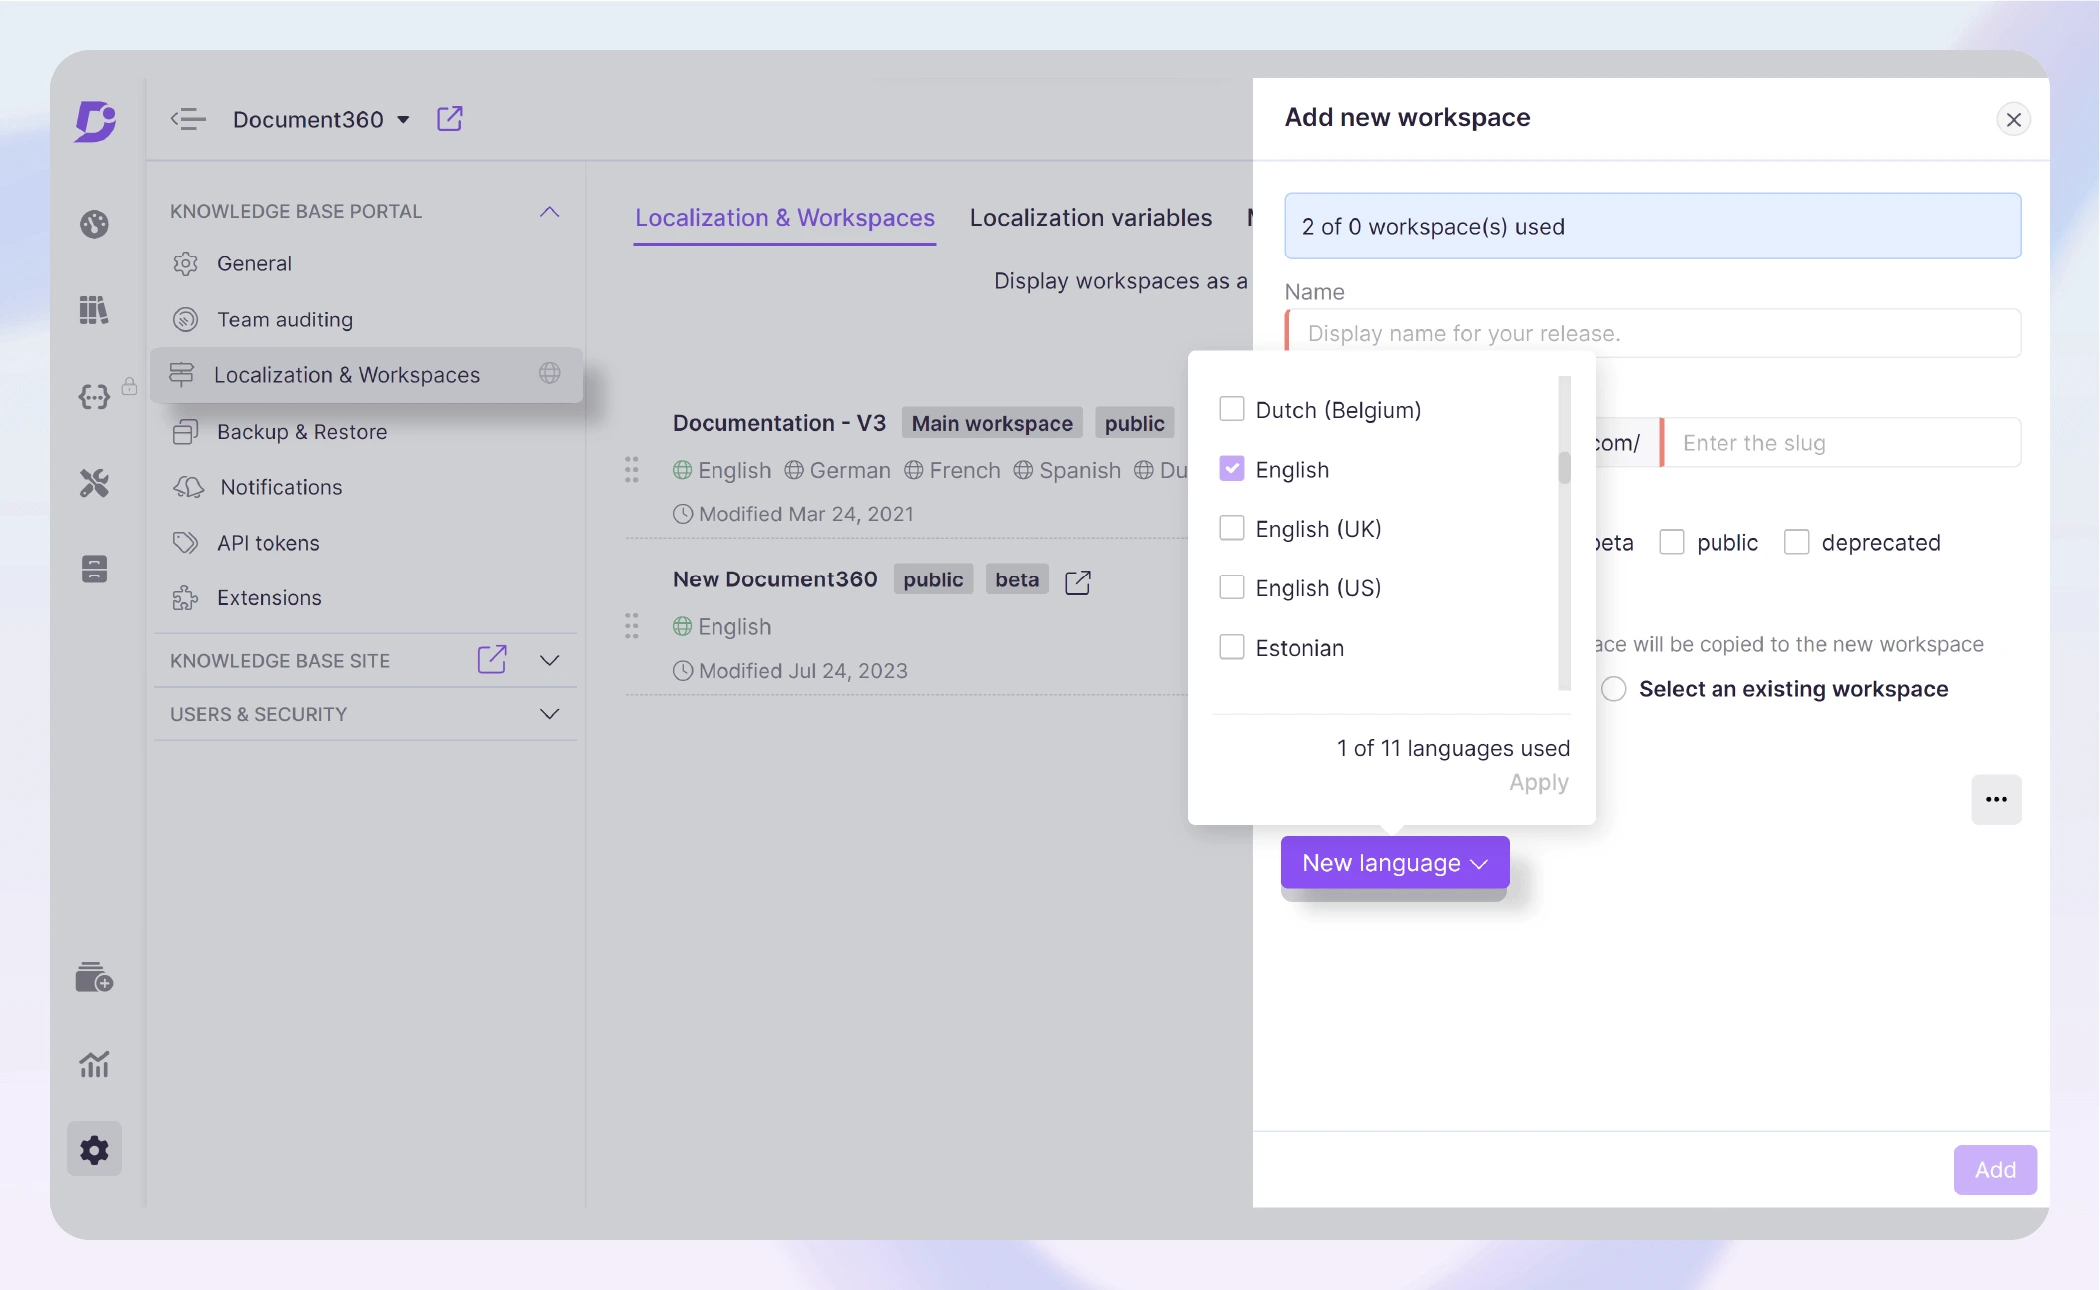The image size is (2100, 1290).
Task: Select the 'Select an existing workspace' radio button
Action: point(1613,689)
